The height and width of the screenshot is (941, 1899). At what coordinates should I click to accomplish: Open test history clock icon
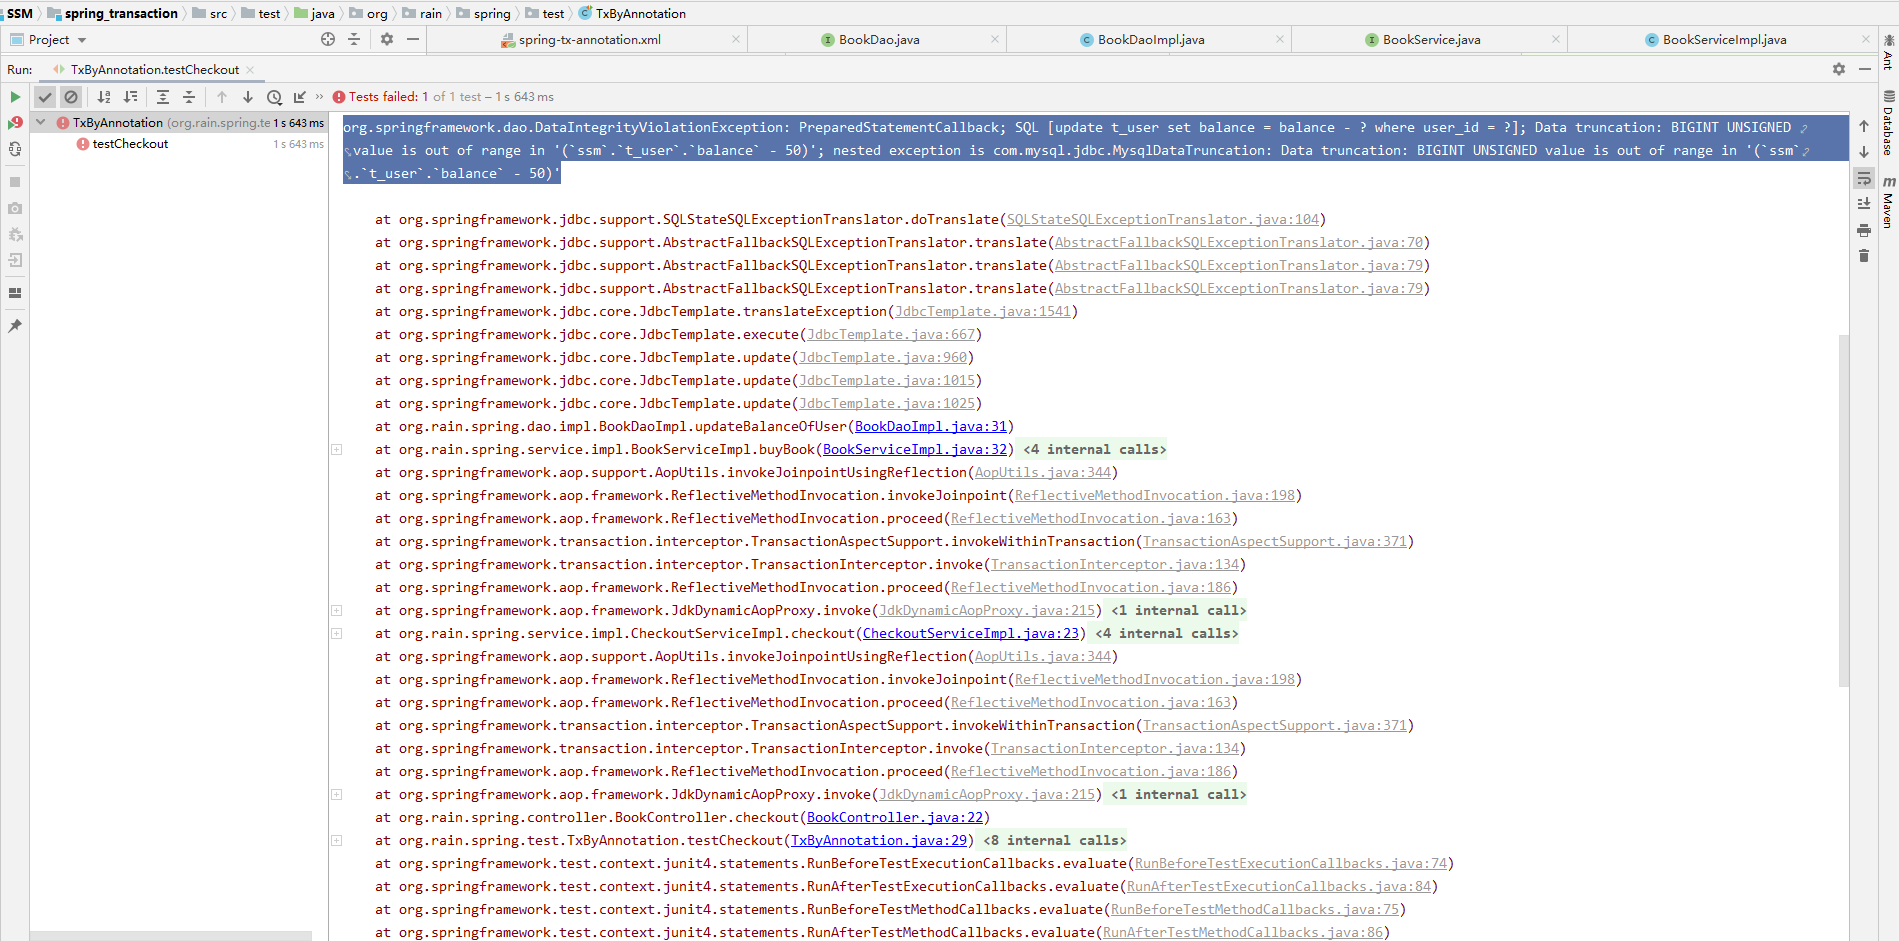coord(274,97)
